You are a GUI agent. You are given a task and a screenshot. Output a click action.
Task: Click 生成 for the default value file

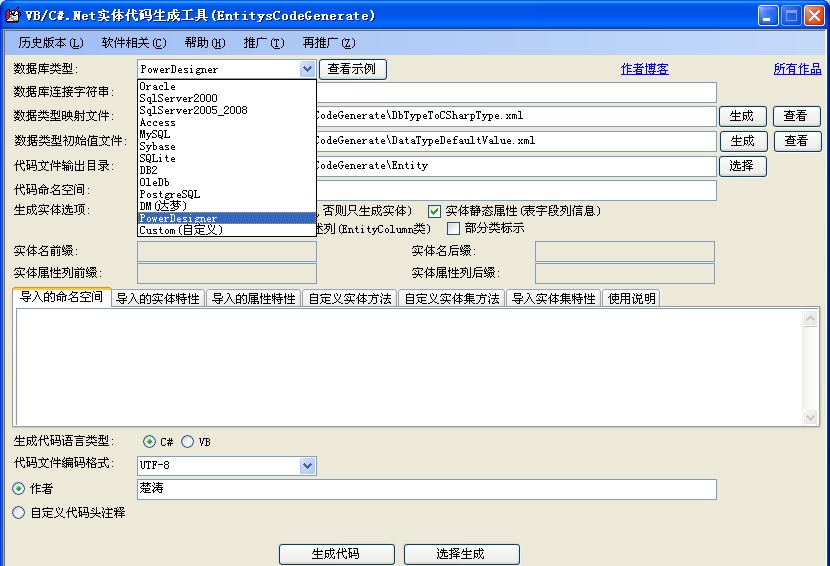click(x=743, y=141)
